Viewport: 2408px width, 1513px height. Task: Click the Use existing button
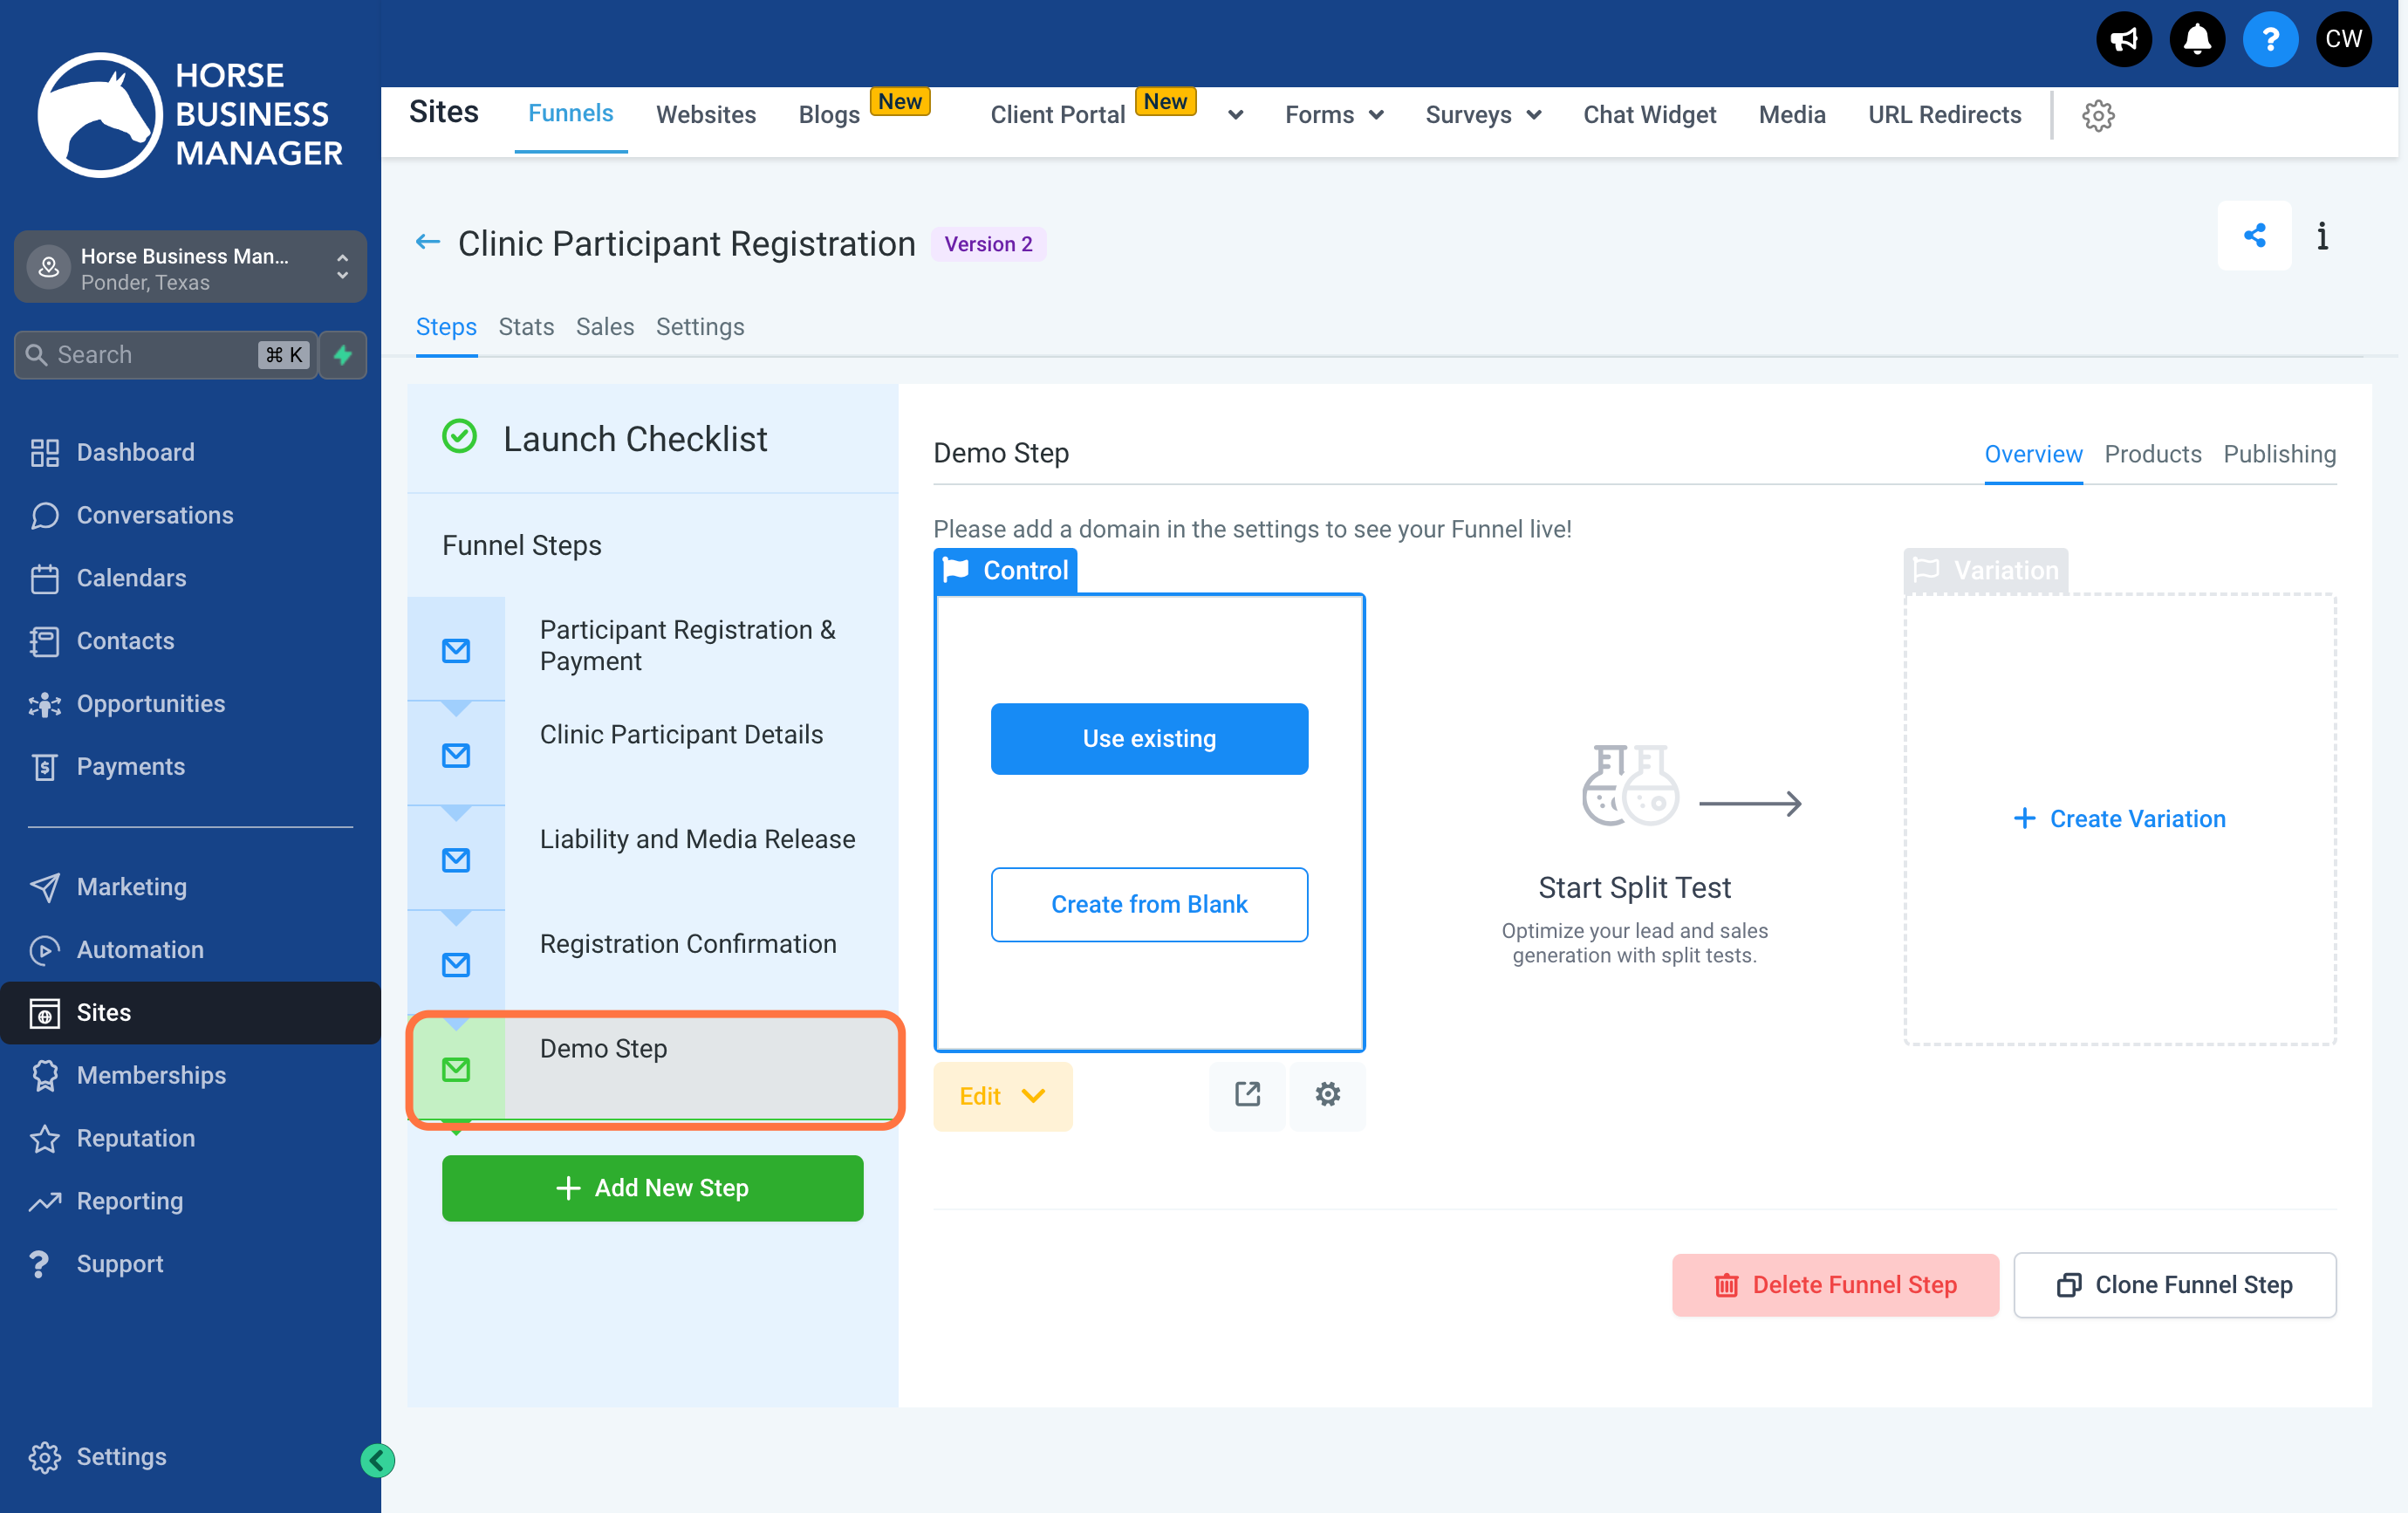pyautogui.click(x=1149, y=739)
